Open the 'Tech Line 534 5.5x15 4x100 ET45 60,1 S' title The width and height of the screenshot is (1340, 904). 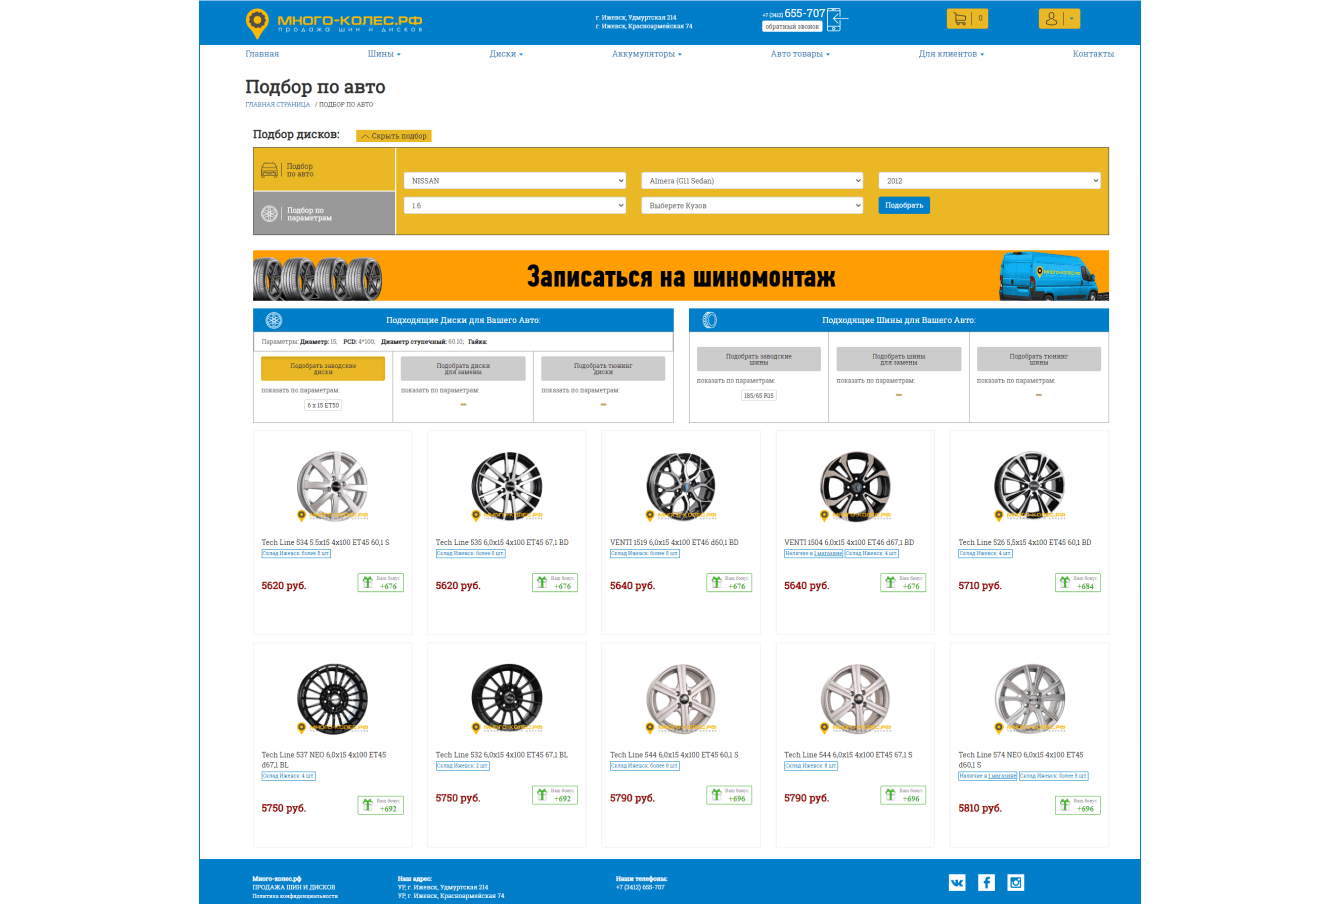point(325,543)
